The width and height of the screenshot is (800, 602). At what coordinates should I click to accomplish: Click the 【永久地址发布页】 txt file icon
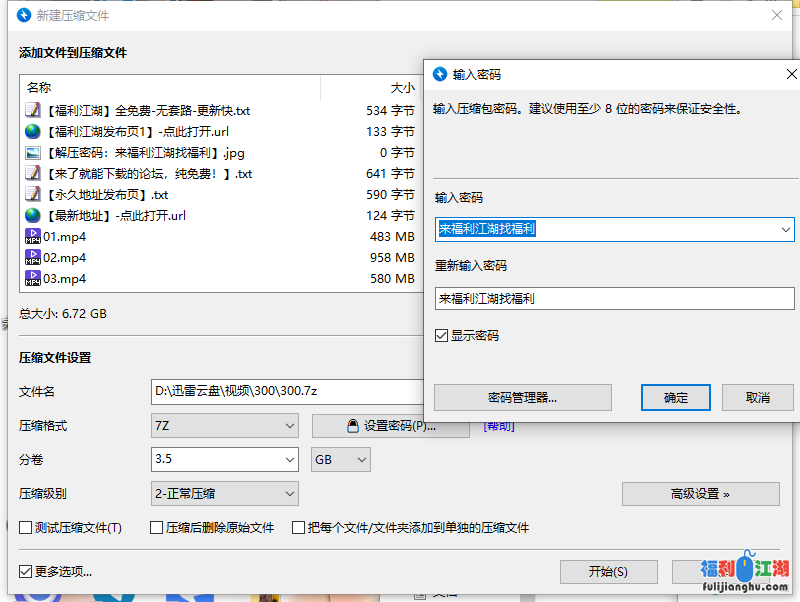tap(33, 195)
